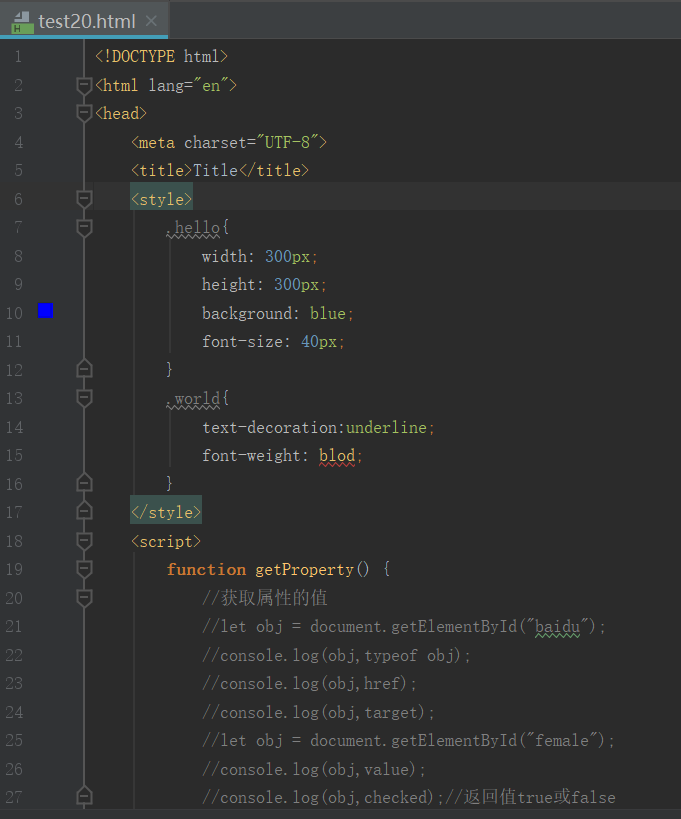
Task: Click the 'font-weight' property name
Action: 251,456
